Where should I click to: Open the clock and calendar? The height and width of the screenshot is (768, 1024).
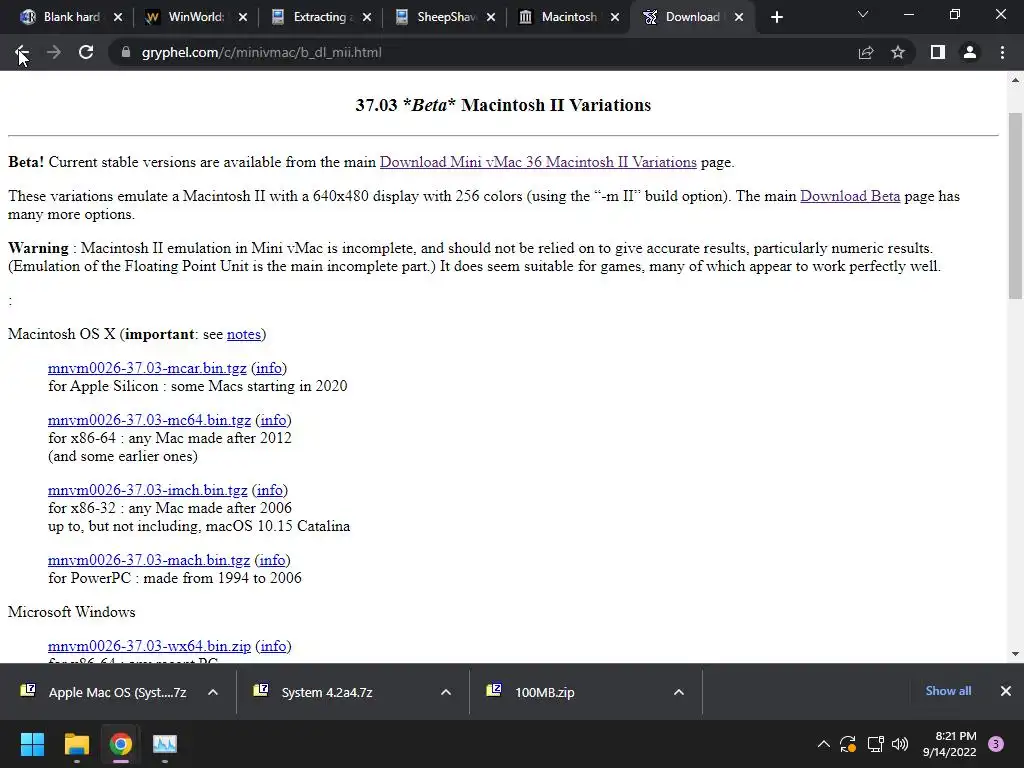pyautogui.click(x=950, y=744)
